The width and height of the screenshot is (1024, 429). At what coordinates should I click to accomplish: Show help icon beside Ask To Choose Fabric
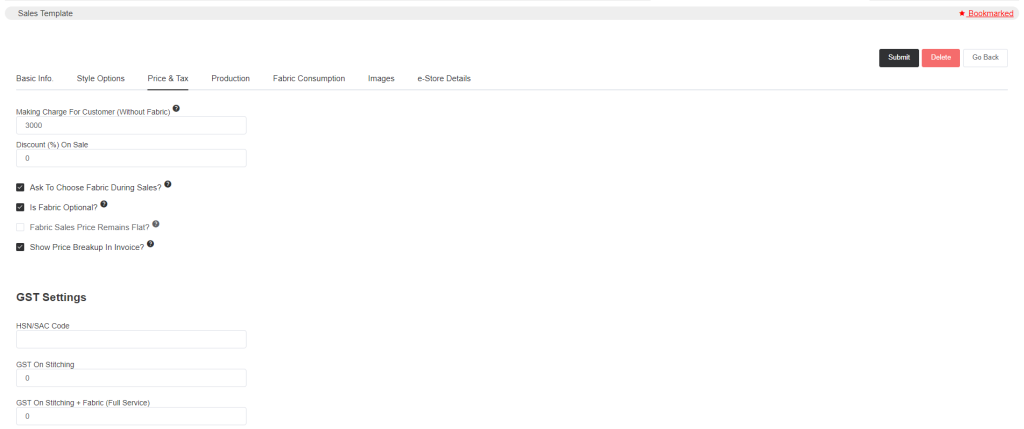(168, 184)
